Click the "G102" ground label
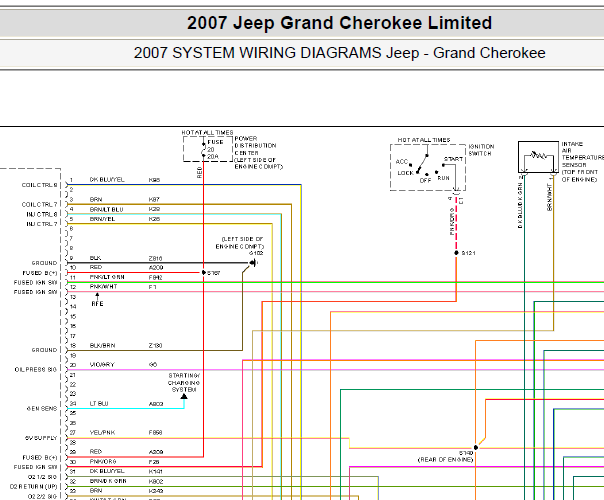 click(x=256, y=253)
